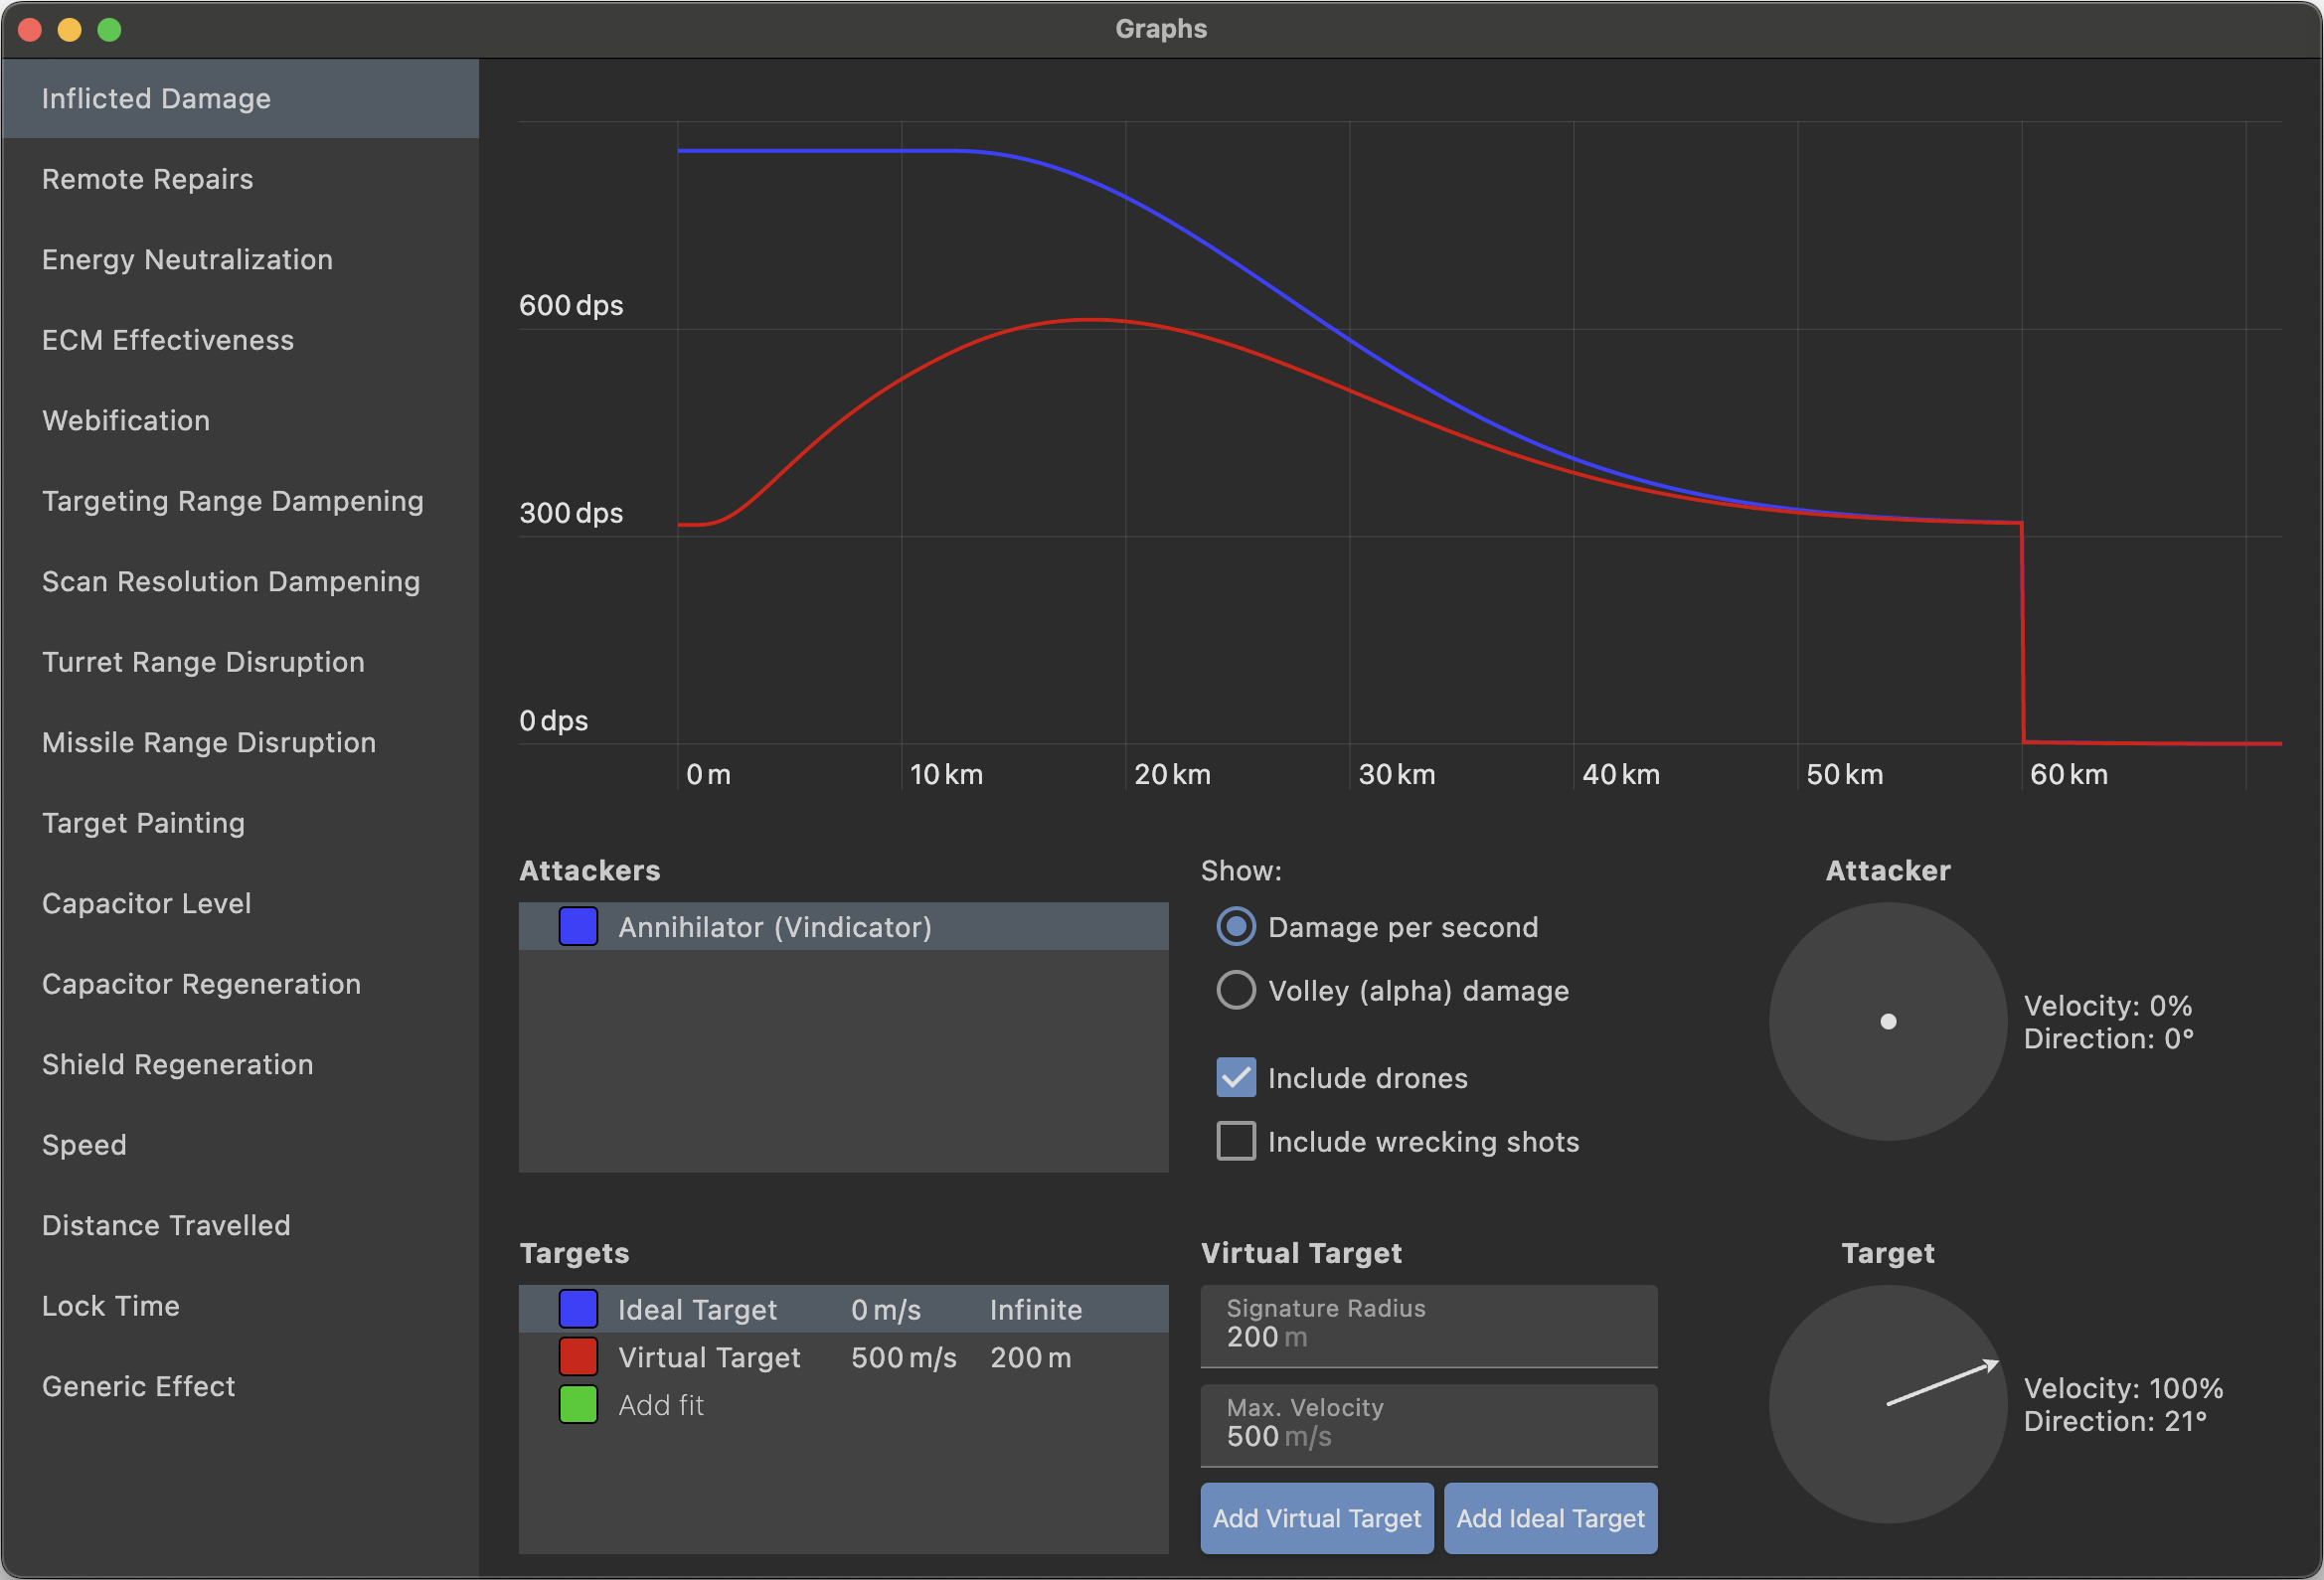Image resolution: width=2324 pixels, height=1580 pixels.
Task: Click the blue Ideal Target color swatch
Action: point(578,1309)
